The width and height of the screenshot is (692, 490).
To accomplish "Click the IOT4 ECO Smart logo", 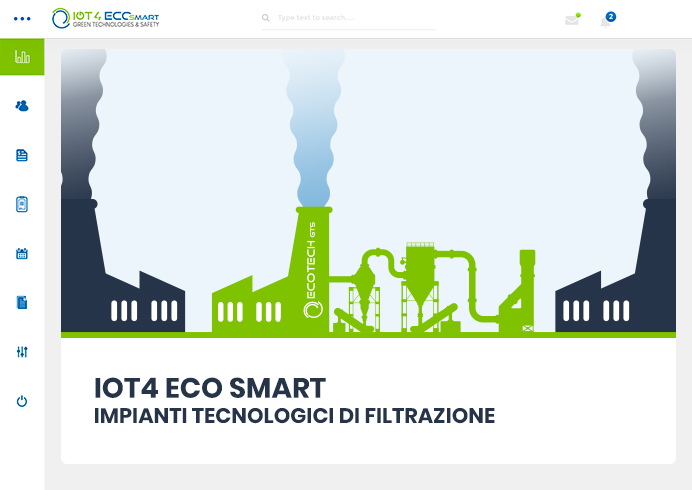I will [x=105, y=18].
